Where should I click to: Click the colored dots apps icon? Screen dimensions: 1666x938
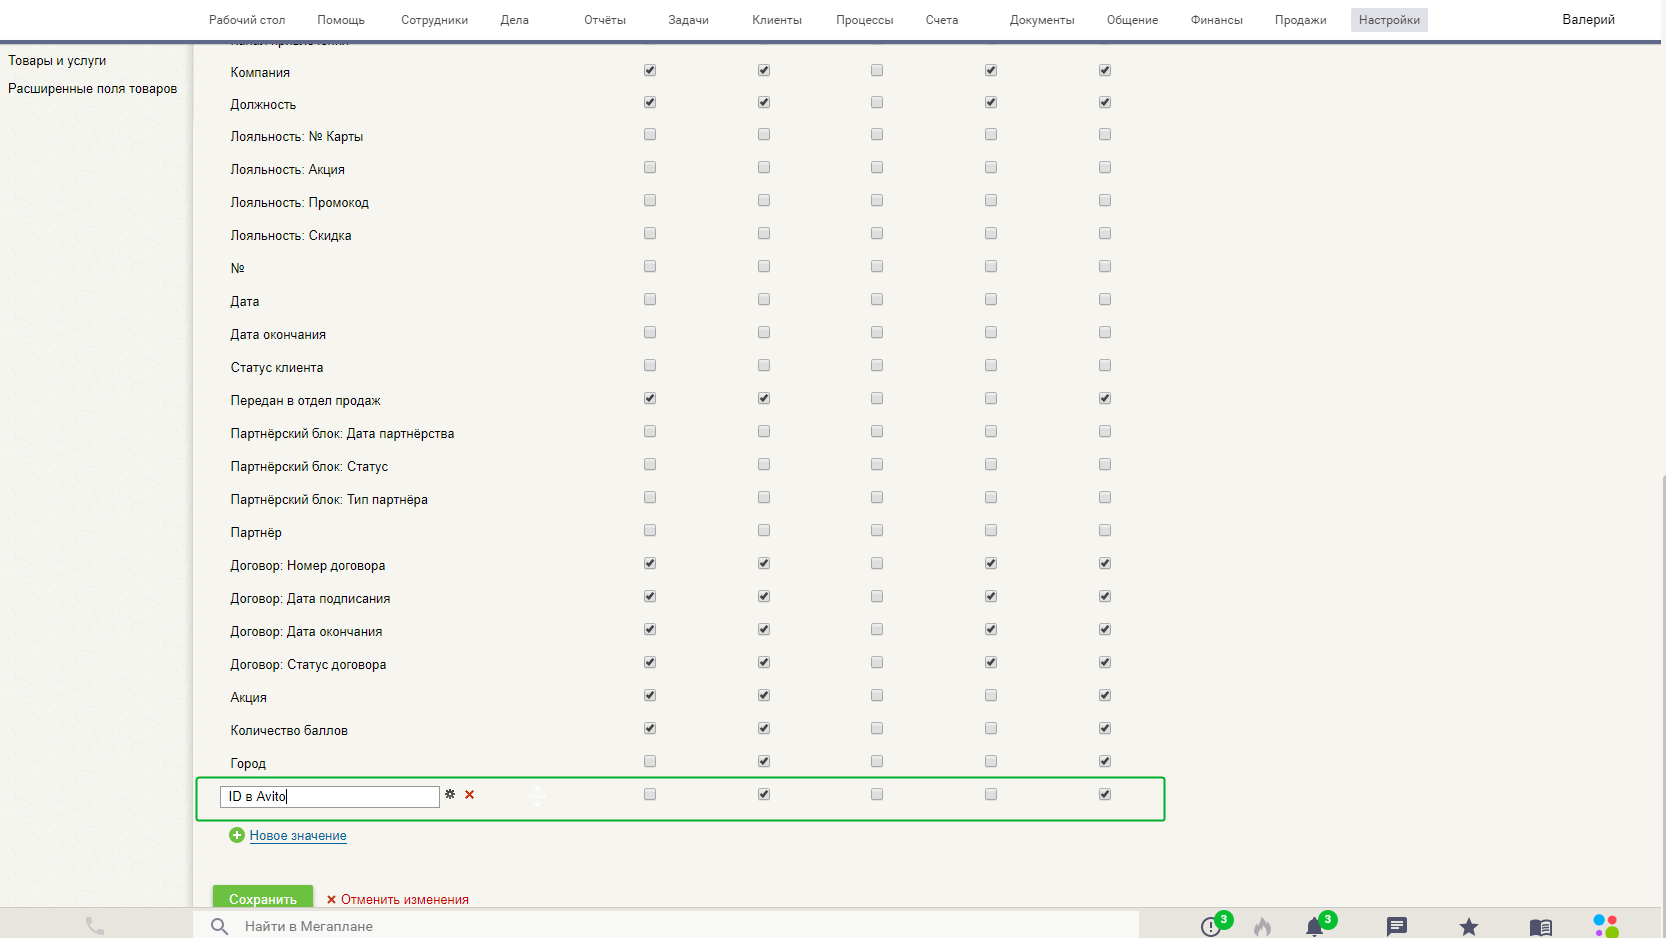tap(1606, 925)
